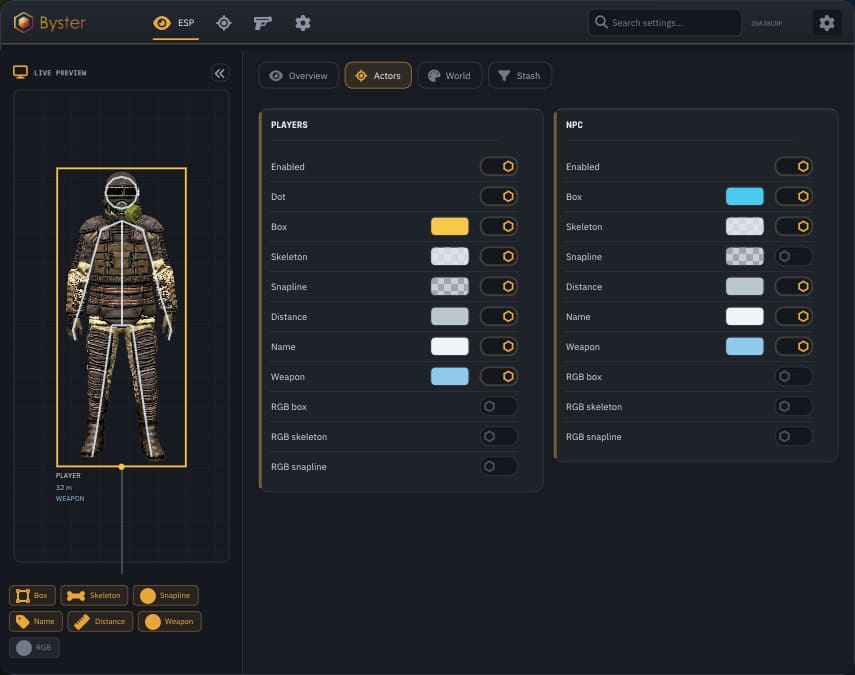Enable NPC RGB box toggle
Screen dimensions: 855x675
(793, 376)
